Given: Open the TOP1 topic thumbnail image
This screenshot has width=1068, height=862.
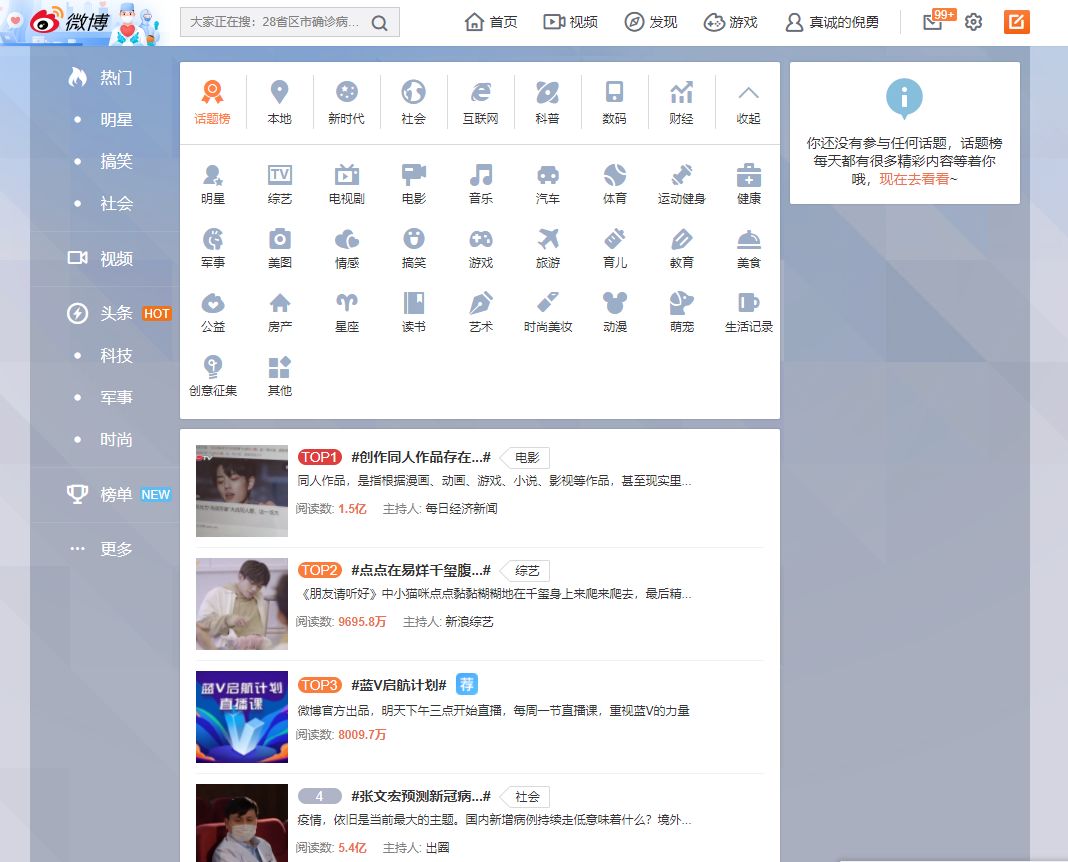Looking at the screenshot, I should (242, 491).
